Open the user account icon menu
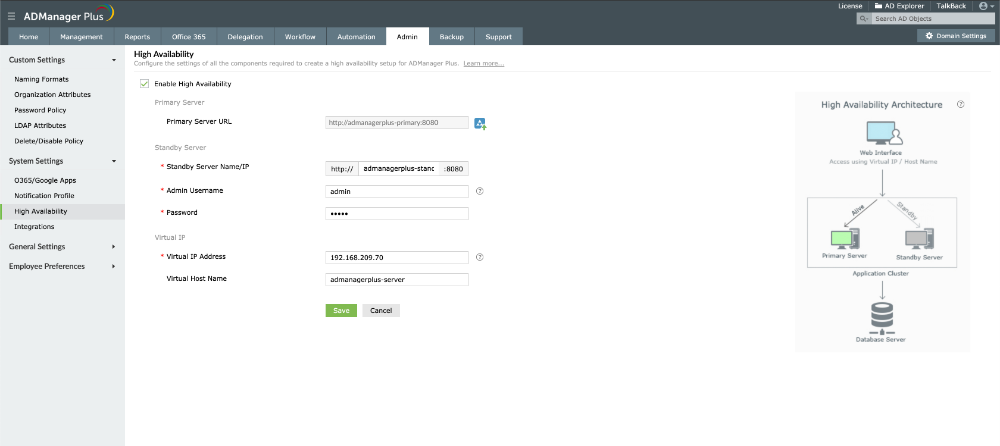The image size is (1000, 446). pos(985,6)
